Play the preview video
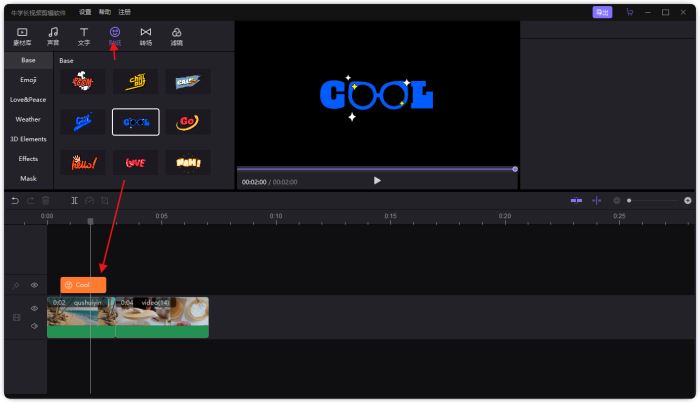Viewport: 700px width, 403px height. (377, 181)
